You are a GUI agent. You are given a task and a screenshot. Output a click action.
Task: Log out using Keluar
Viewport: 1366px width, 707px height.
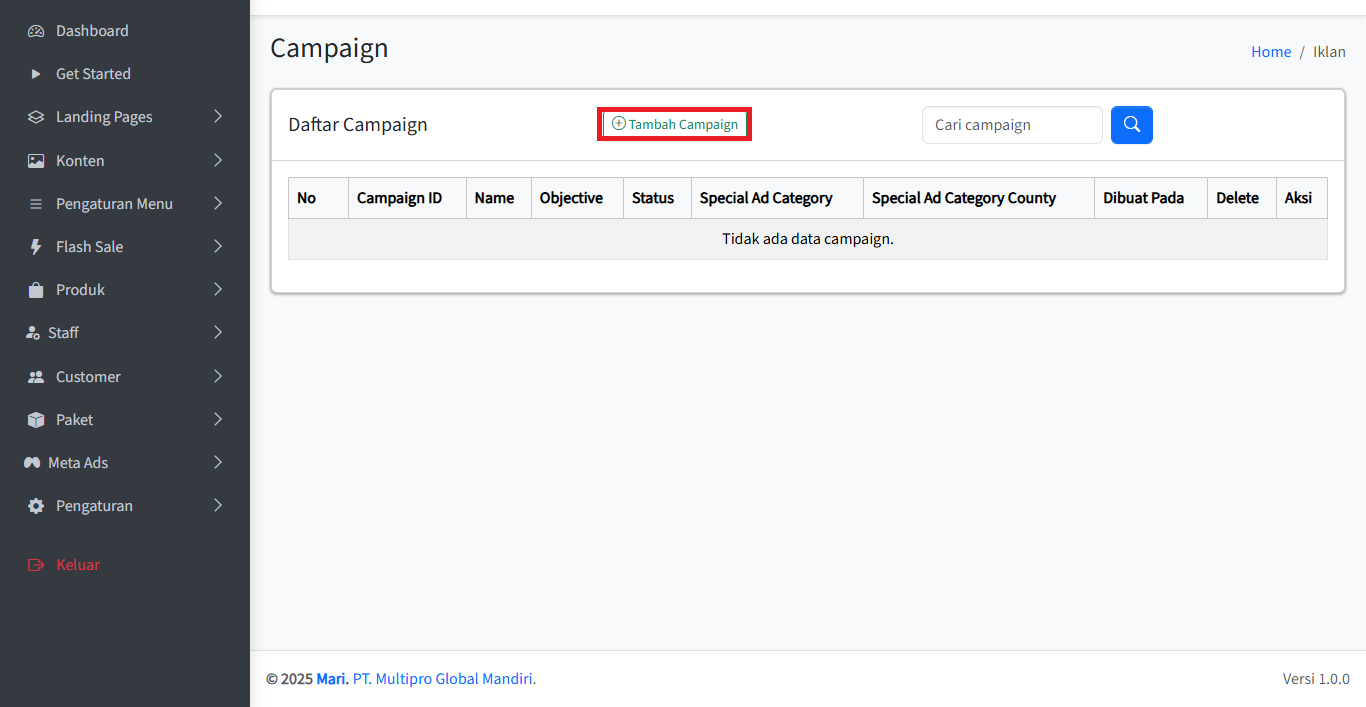77,565
